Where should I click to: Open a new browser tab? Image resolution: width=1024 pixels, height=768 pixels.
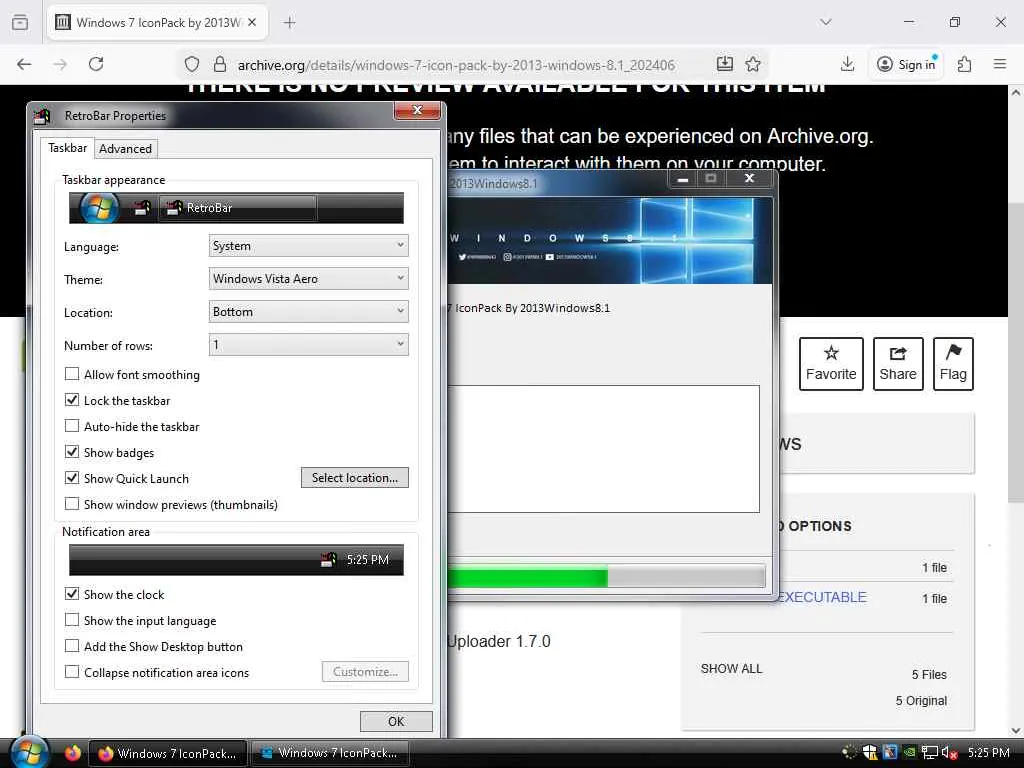pos(290,23)
